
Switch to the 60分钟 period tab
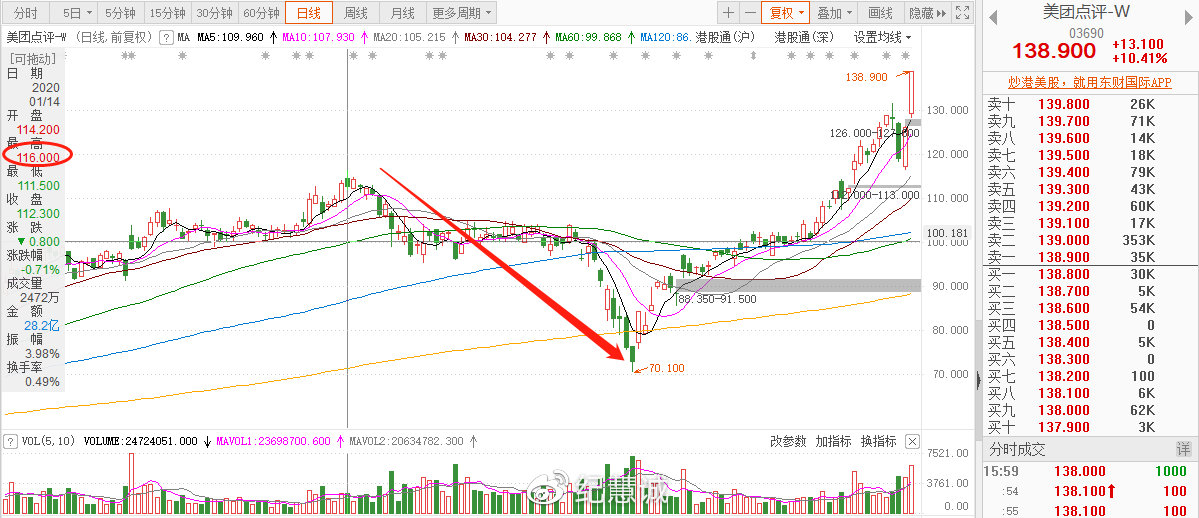pyautogui.click(x=261, y=12)
